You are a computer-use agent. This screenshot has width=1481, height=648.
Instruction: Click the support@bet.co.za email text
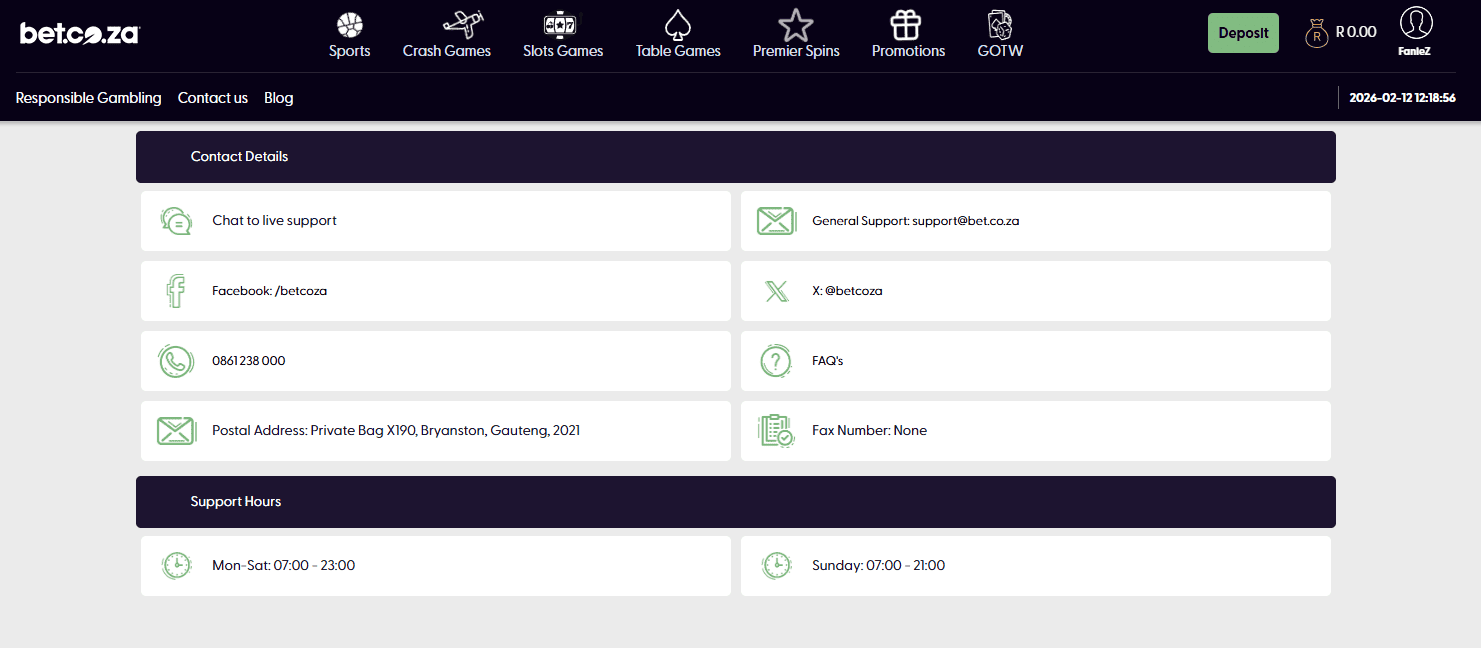tap(966, 221)
